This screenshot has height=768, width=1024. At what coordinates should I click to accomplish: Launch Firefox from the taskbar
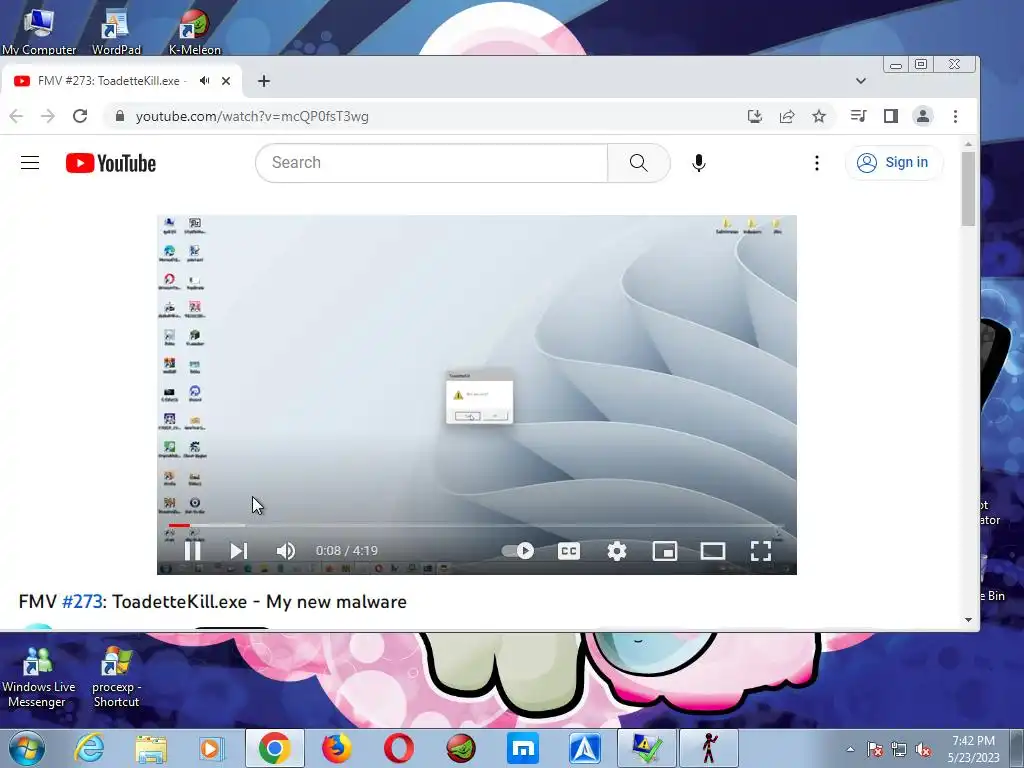(337, 748)
